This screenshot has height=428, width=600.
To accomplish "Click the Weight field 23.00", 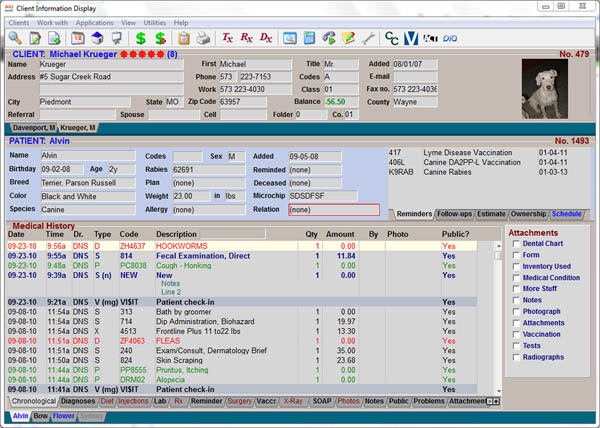I will pos(191,196).
